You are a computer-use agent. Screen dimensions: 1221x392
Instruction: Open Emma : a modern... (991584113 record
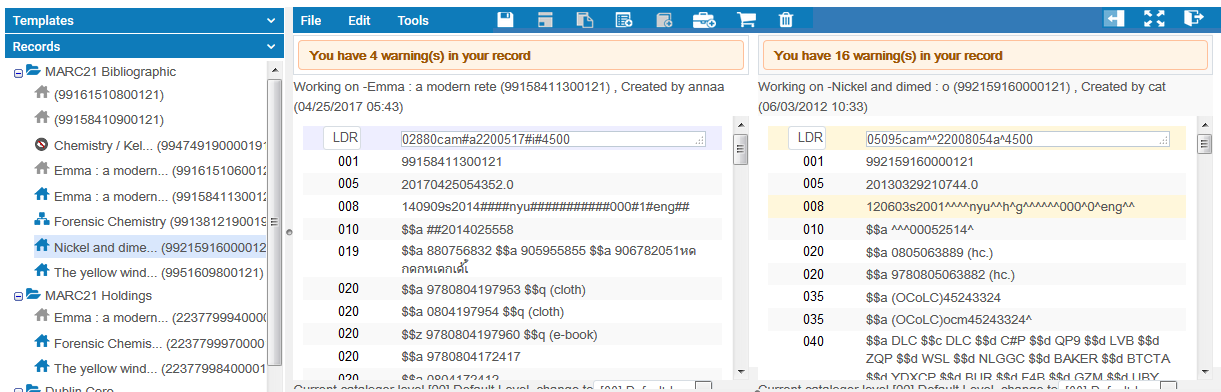pyautogui.click(x=160, y=196)
